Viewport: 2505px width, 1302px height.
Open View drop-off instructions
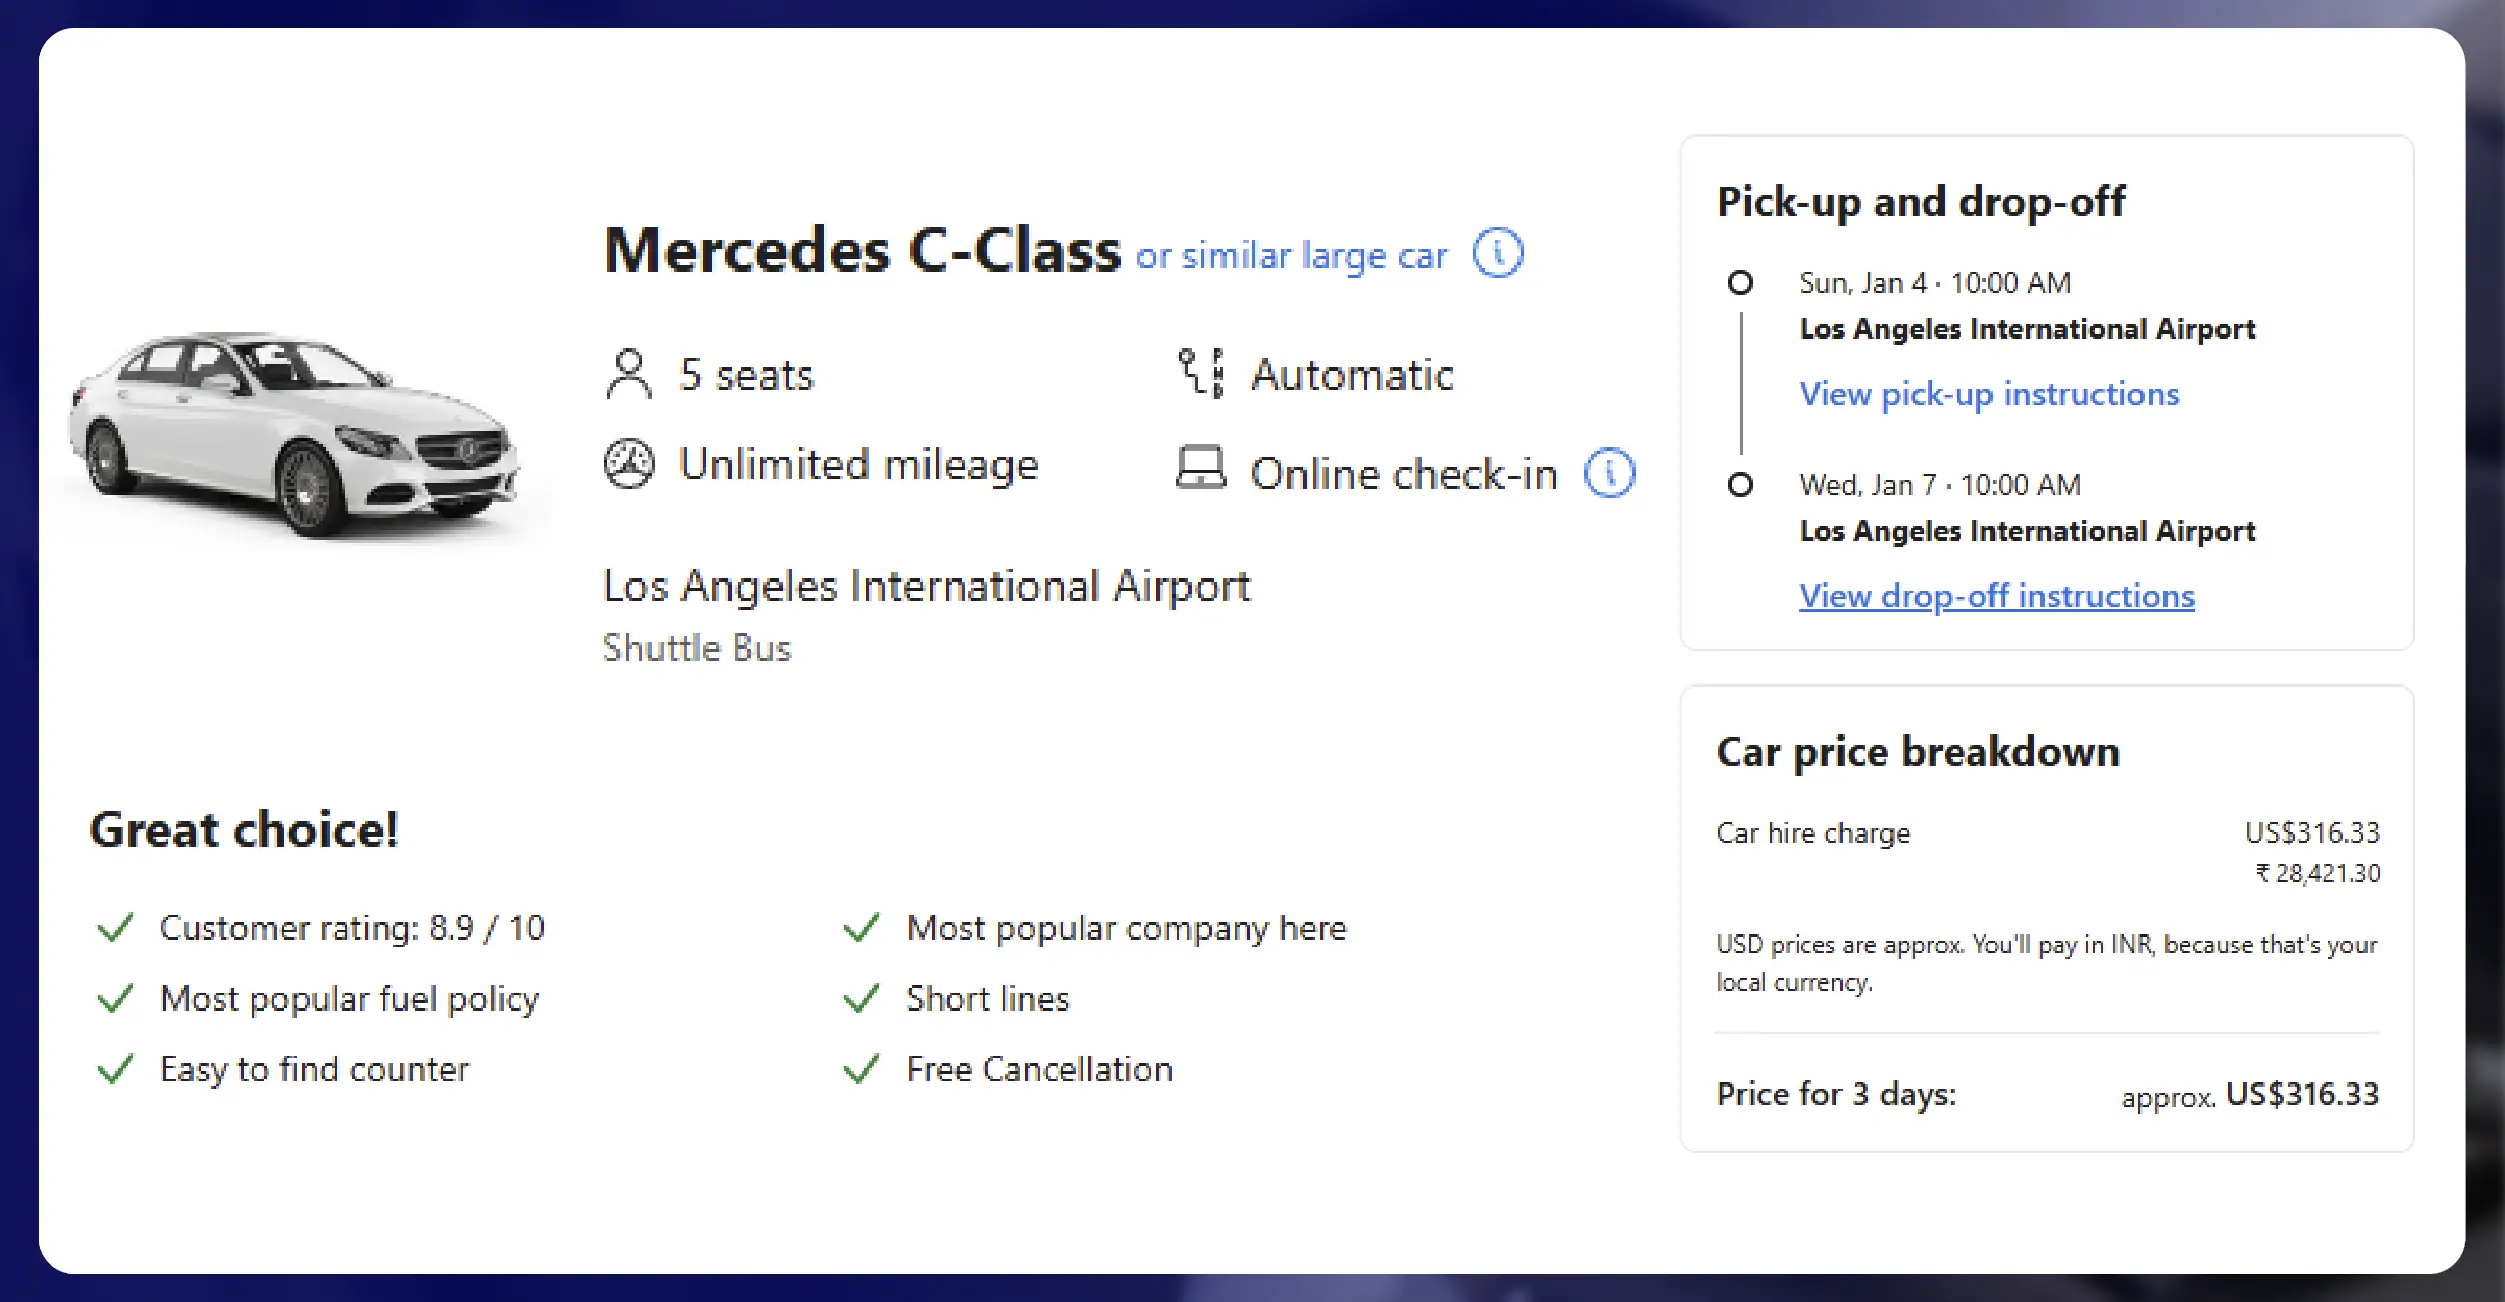click(1995, 596)
